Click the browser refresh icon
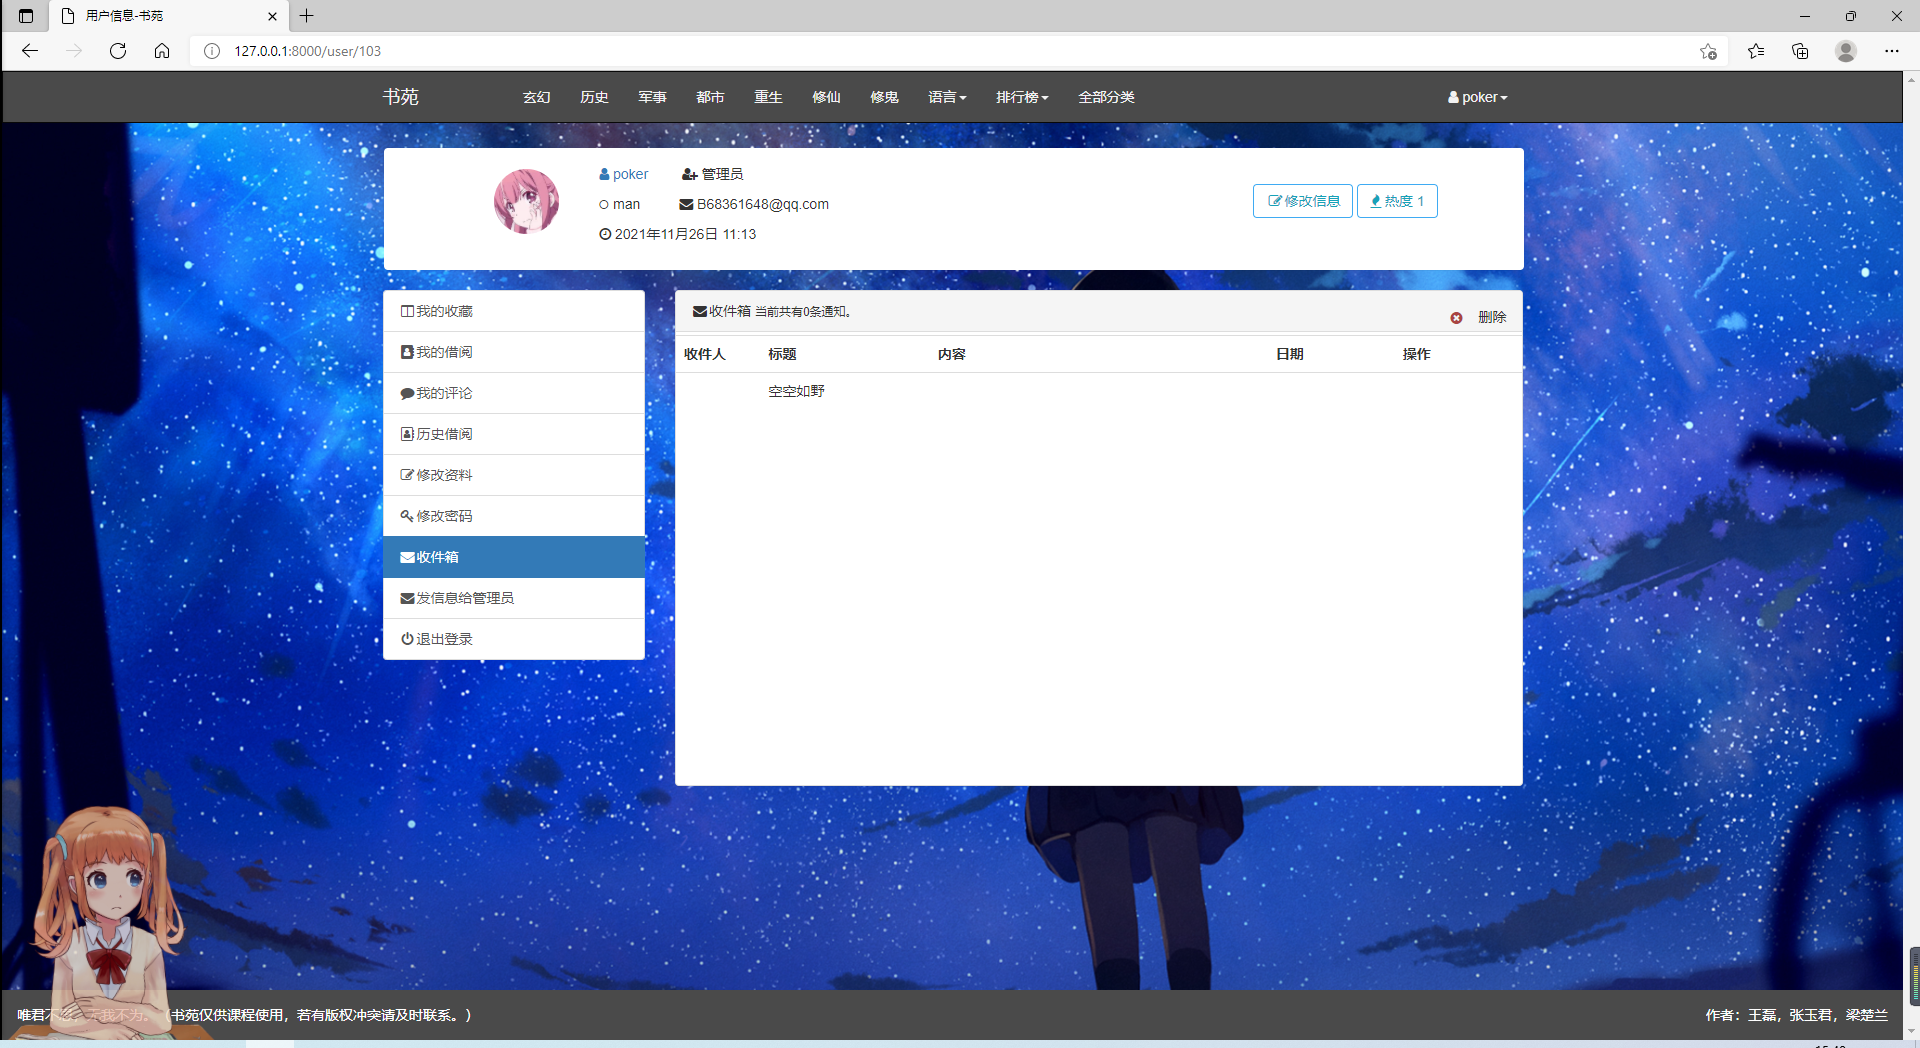Image resolution: width=1920 pixels, height=1048 pixels. coord(118,51)
